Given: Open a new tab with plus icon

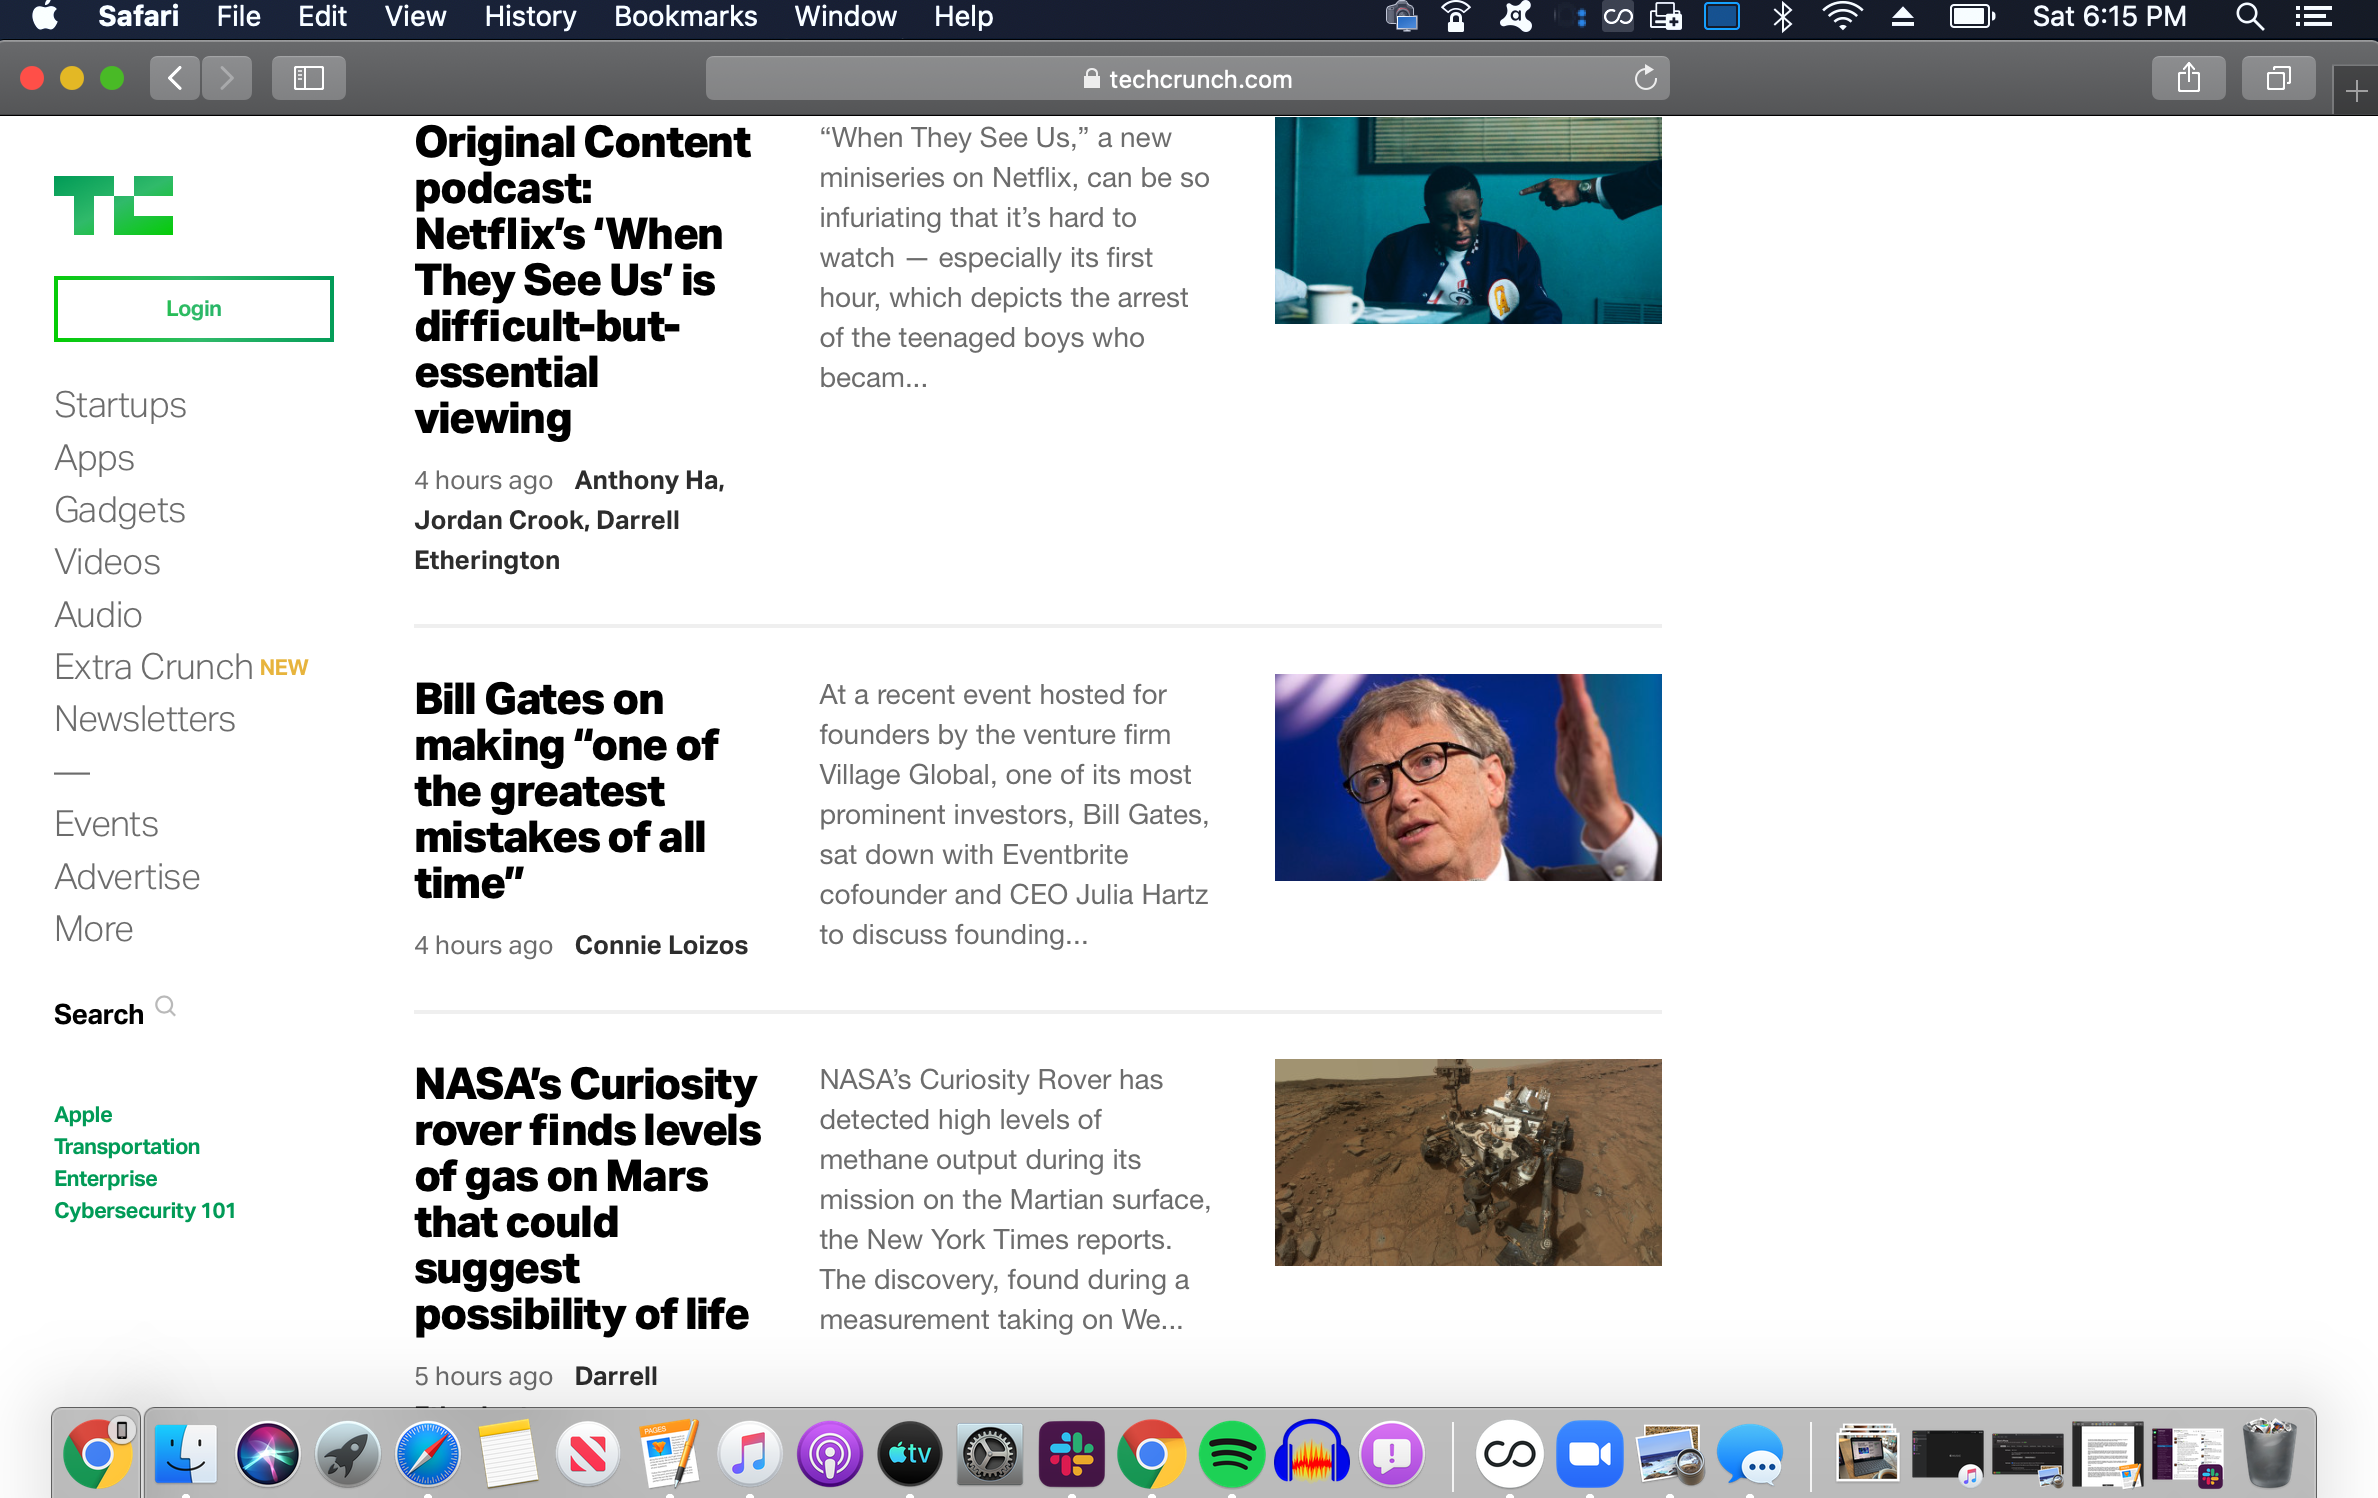Looking at the screenshot, I should (2356, 92).
